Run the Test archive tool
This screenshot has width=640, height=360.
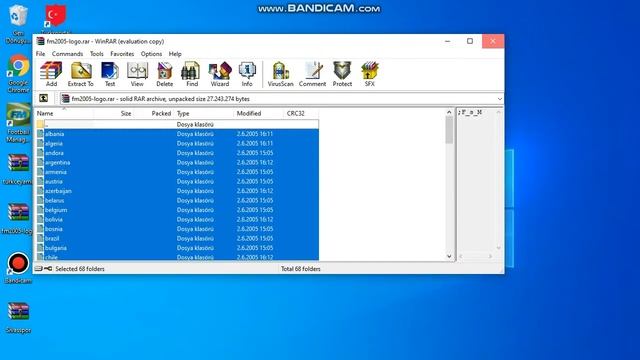110,74
